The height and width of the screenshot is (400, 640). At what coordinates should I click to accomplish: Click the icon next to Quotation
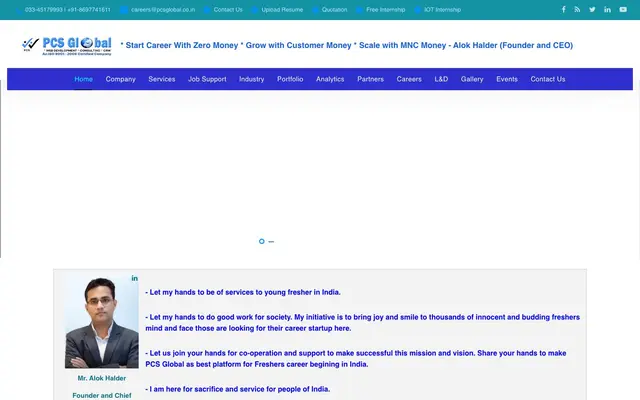click(x=316, y=10)
